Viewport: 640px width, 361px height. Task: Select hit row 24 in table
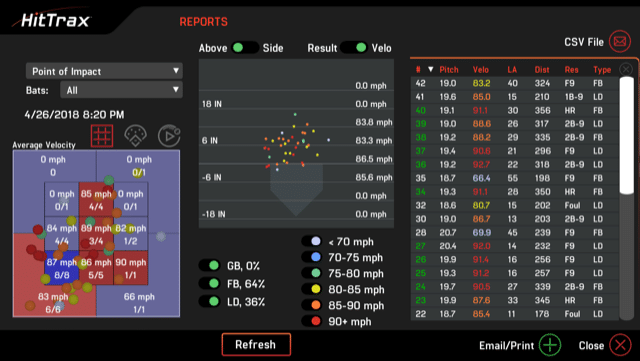[x=514, y=287]
